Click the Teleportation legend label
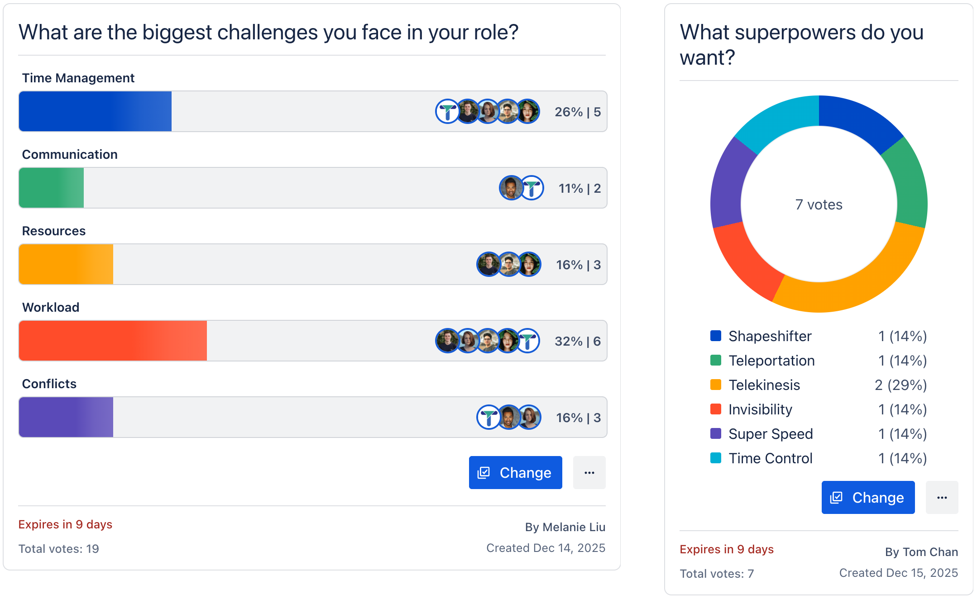 click(771, 361)
